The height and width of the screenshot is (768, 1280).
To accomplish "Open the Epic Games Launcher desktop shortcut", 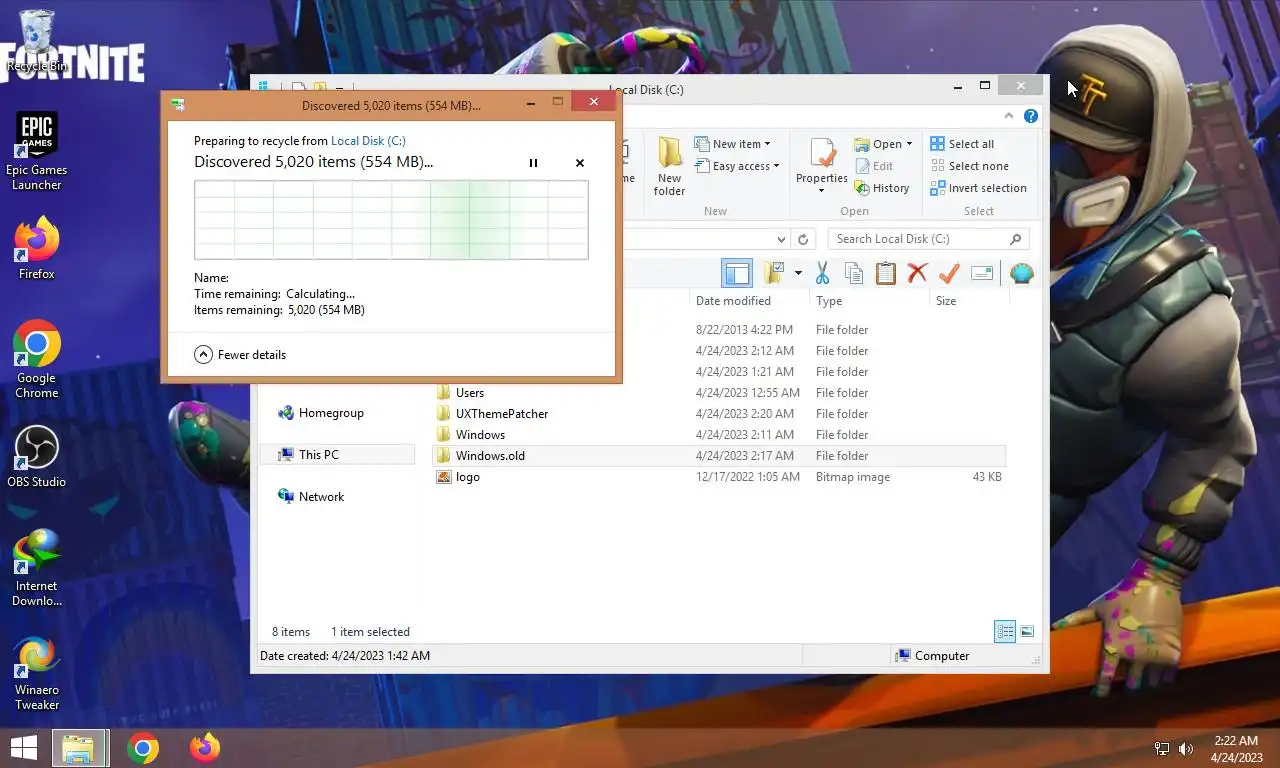I will [37, 151].
